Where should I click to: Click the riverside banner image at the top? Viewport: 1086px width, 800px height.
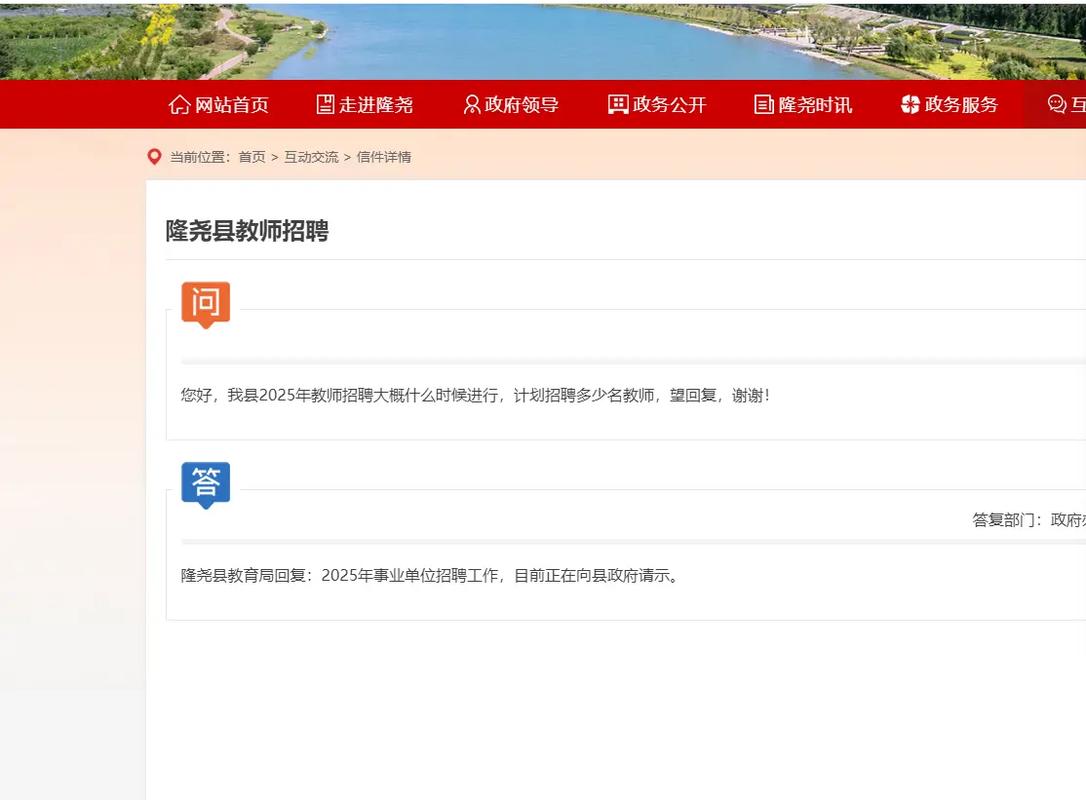click(x=543, y=37)
